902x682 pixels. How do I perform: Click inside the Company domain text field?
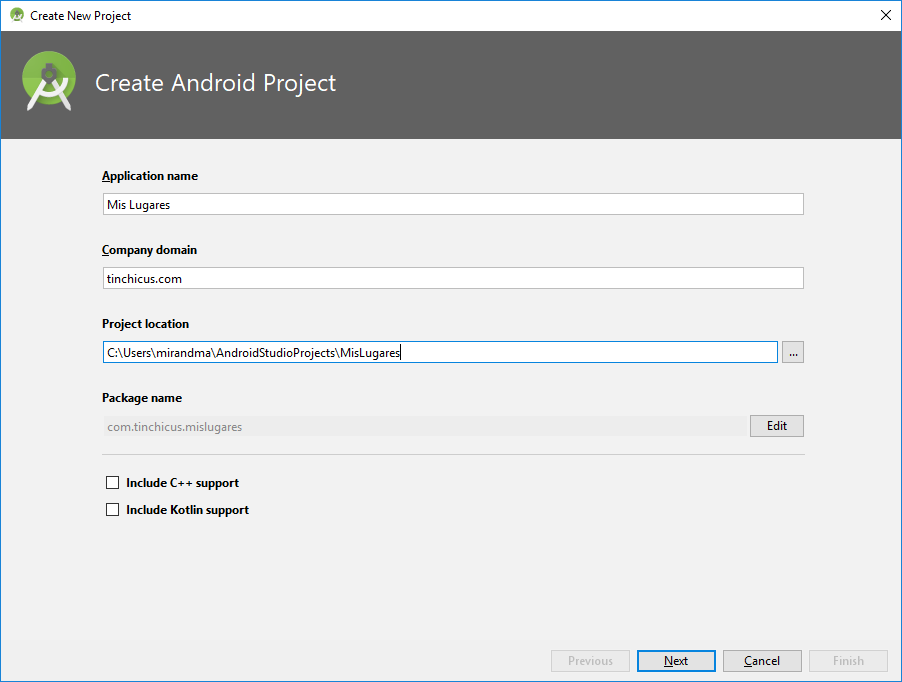pos(450,277)
